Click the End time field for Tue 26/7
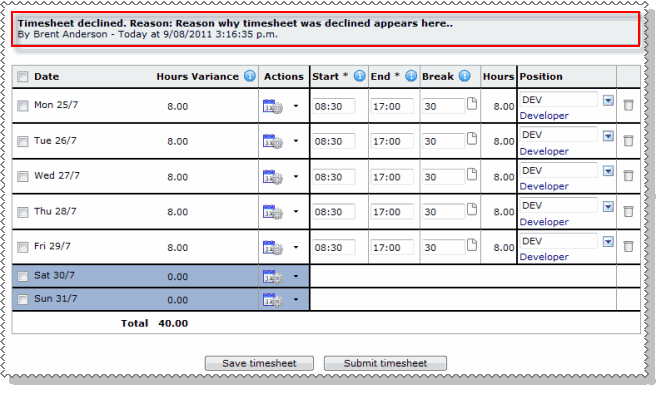The image size is (665, 394). pyautogui.click(x=392, y=141)
